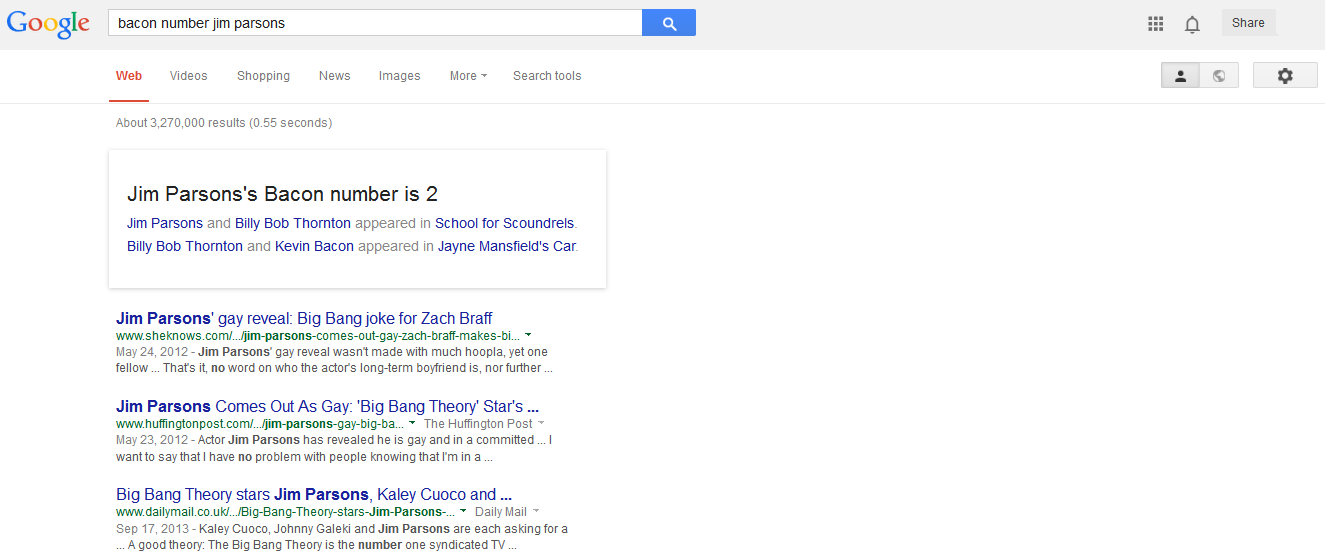Image resolution: width=1325 pixels, height=555 pixels.
Task: Click the blue magnifier search button
Action: click(x=669, y=23)
